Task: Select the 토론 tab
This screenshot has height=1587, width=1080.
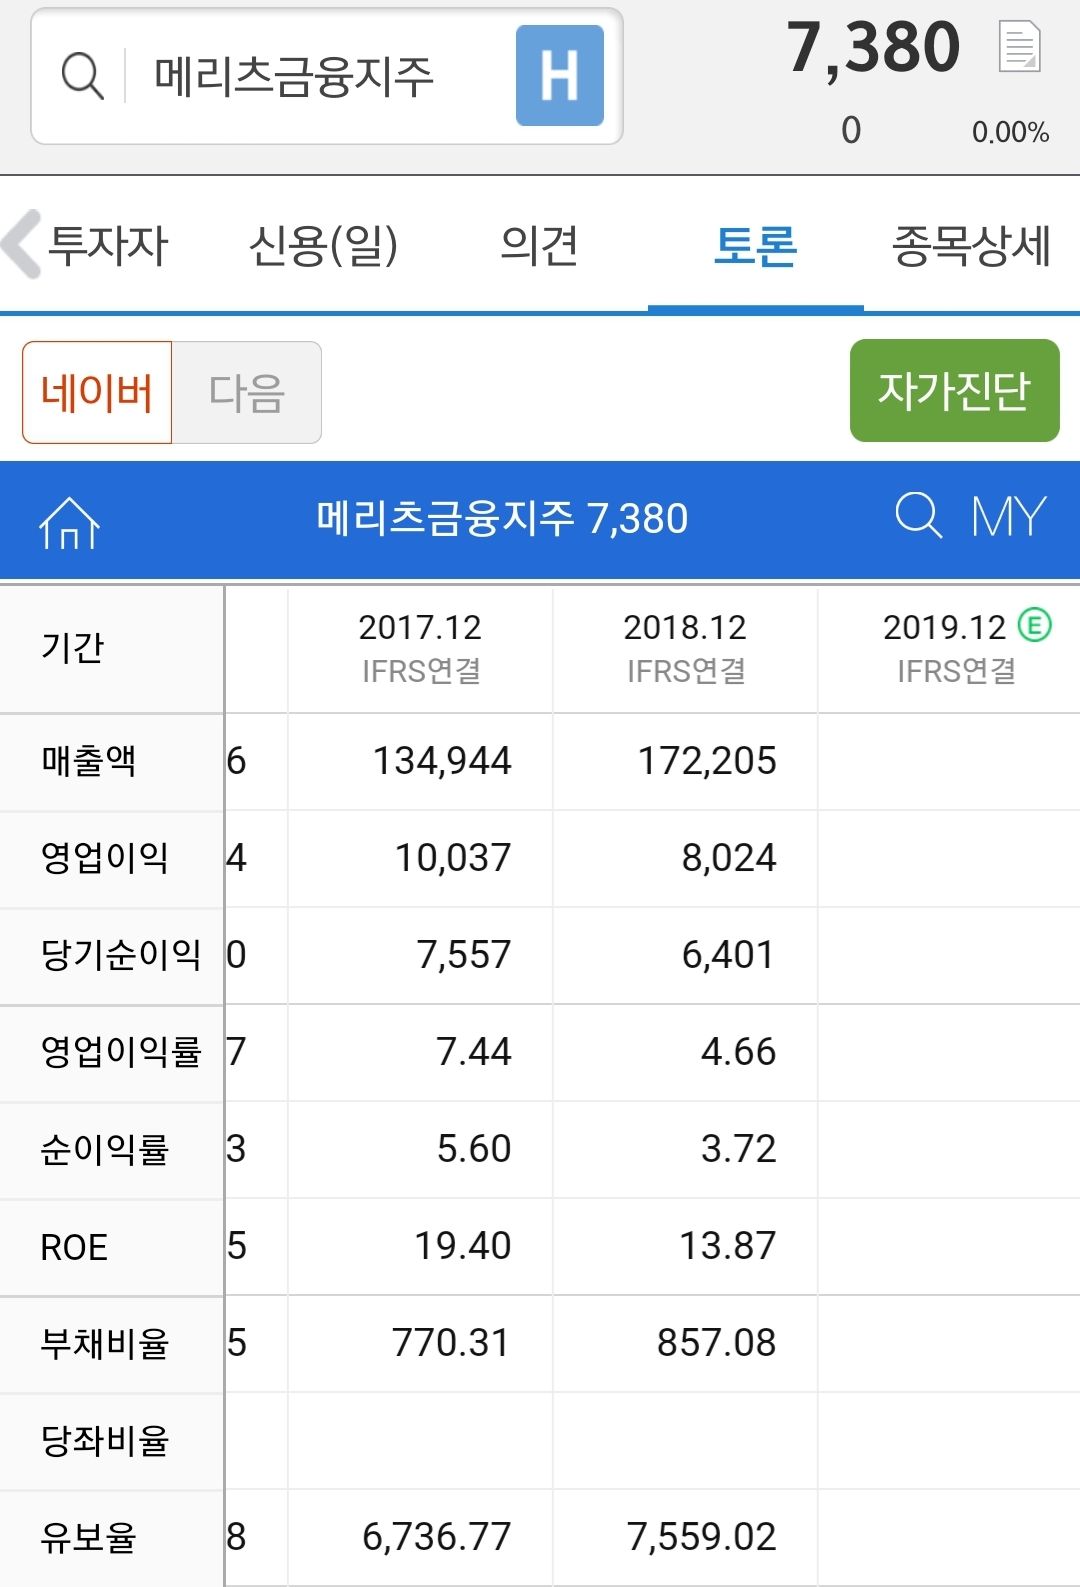Action: pos(755,246)
